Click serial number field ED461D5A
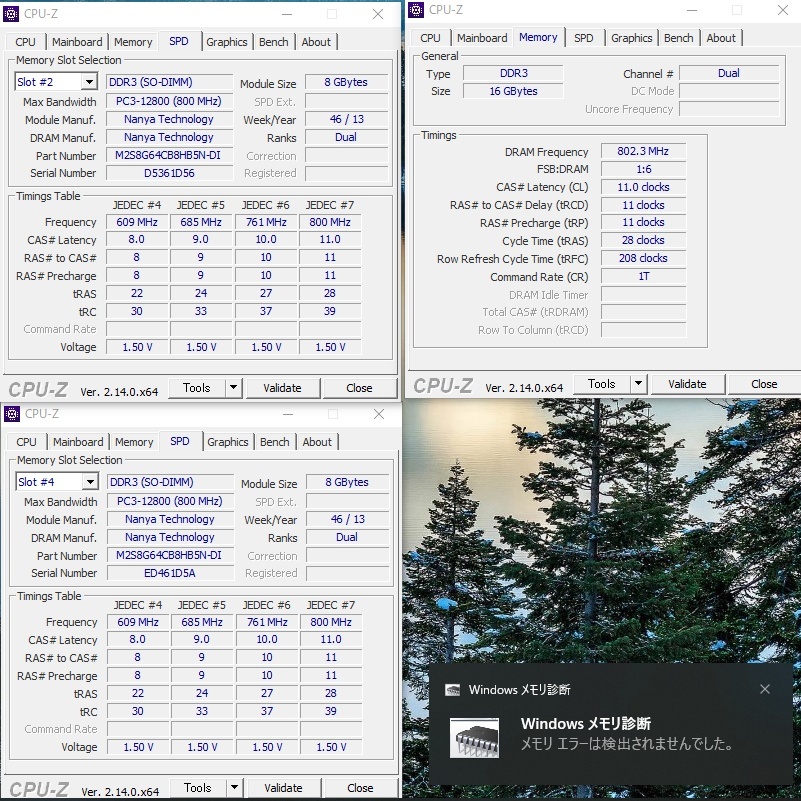This screenshot has width=801, height=801. coord(170,573)
